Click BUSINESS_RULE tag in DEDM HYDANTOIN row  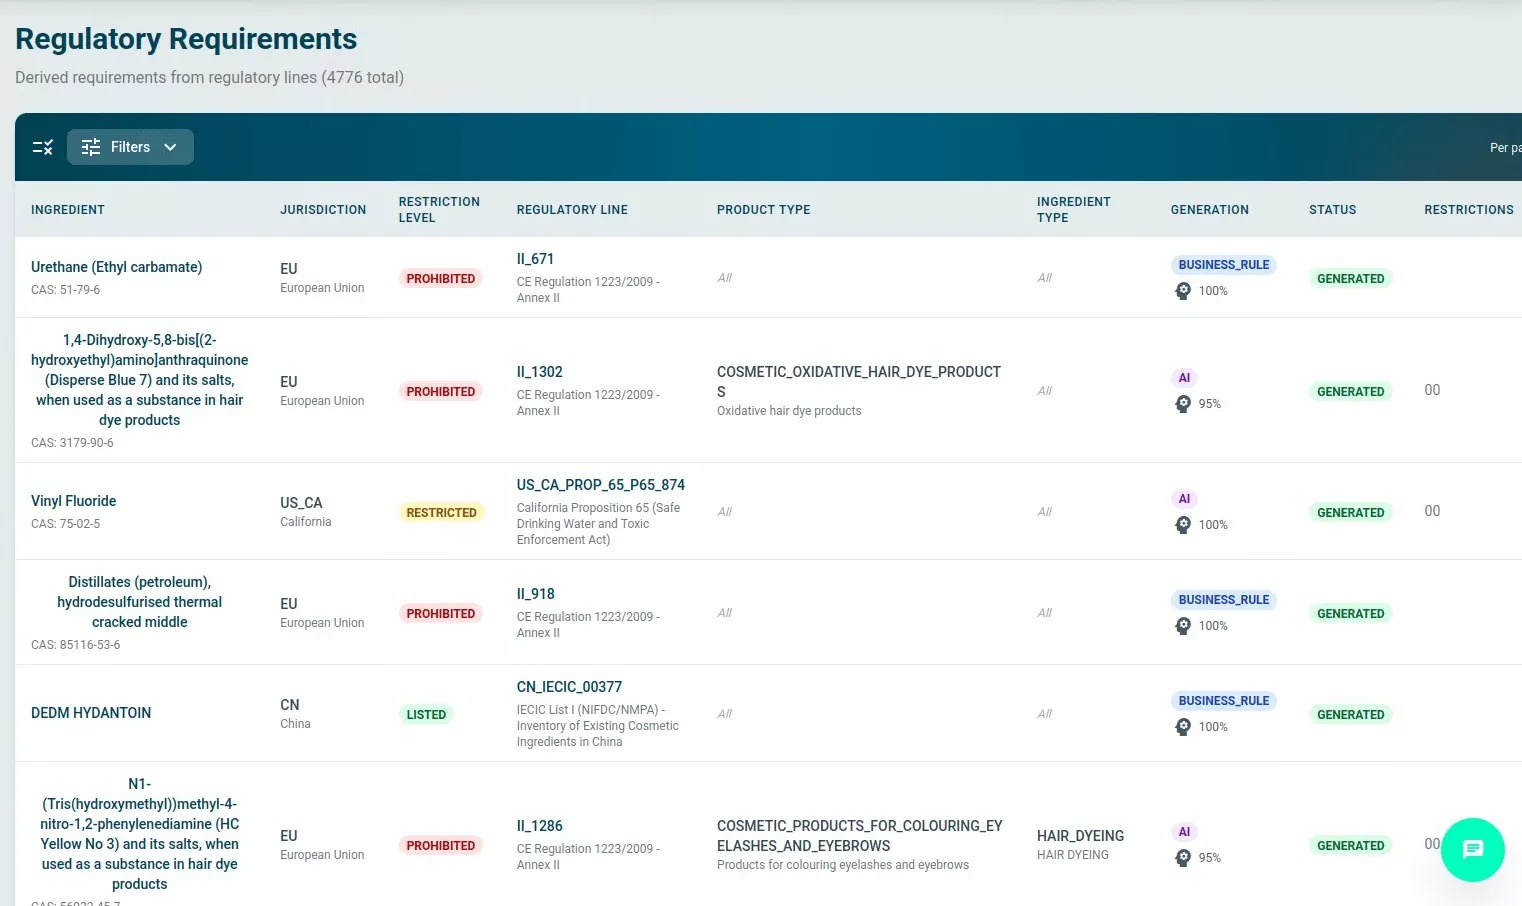point(1224,701)
